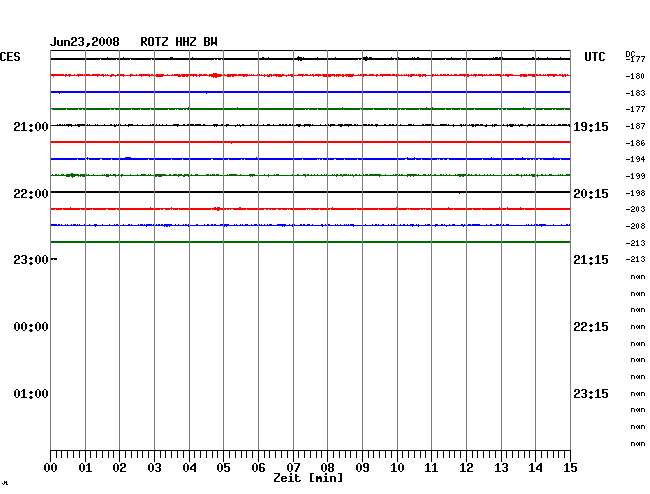Click minute axis label 14
This screenshot has height=494, width=650.
(535, 468)
